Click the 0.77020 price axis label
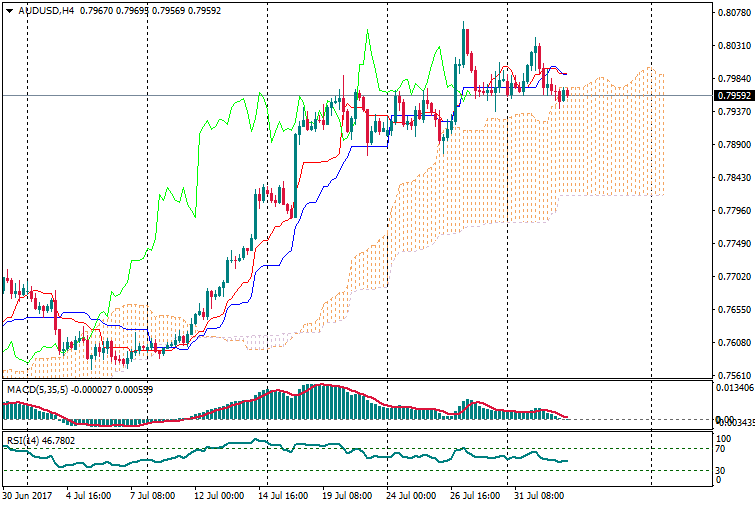Viewport: 755px width, 507px height. (733, 276)
